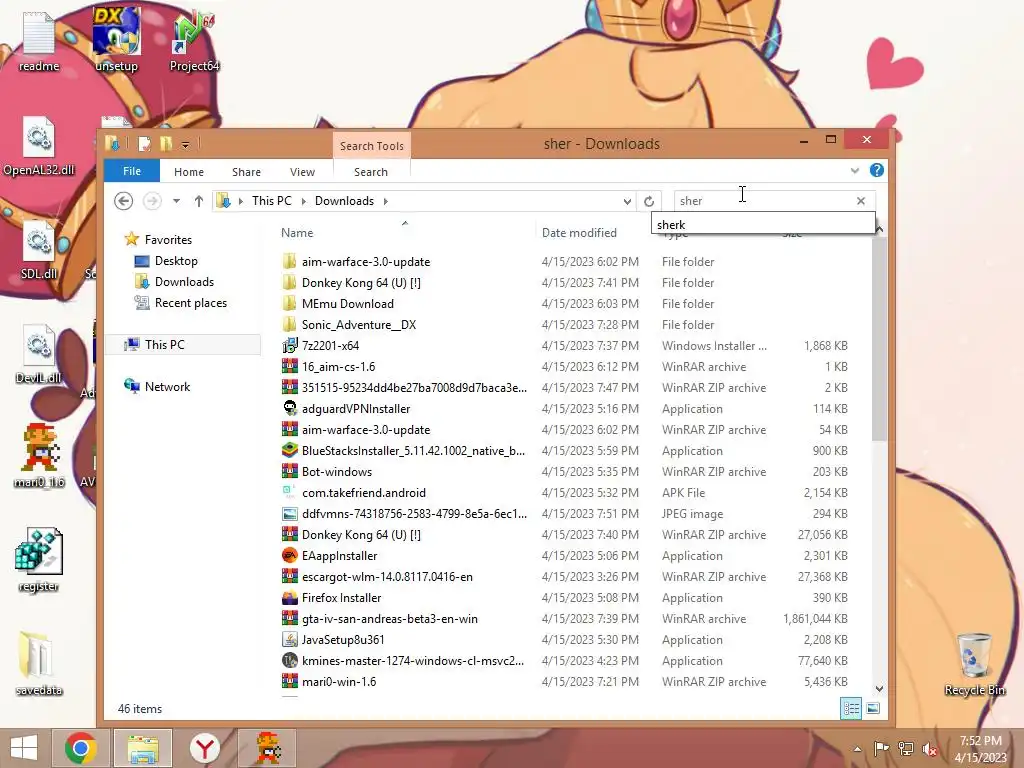Screen dimensions: 1024x768
Task: Open the muted volume icon in system tray
Action: pyautogui.click(x=929, y=749)
